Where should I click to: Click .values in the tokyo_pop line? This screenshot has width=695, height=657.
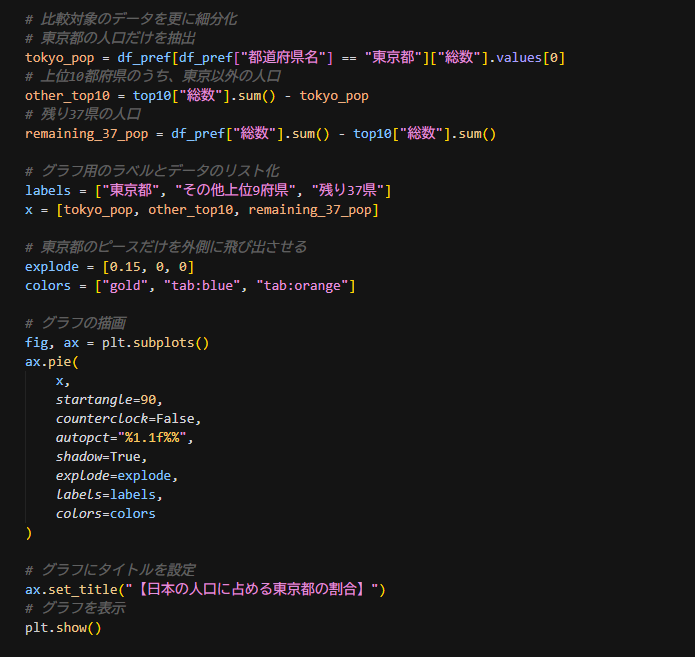pos(515,58)
